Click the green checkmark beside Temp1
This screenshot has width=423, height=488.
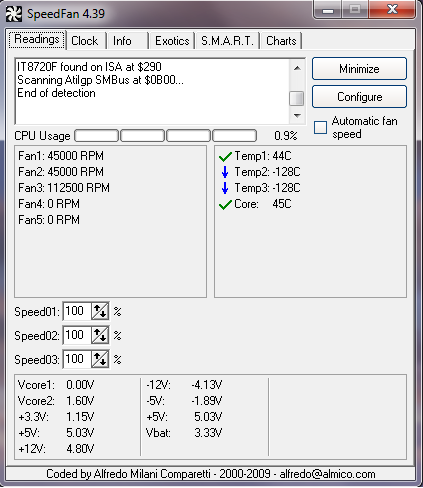225,156
